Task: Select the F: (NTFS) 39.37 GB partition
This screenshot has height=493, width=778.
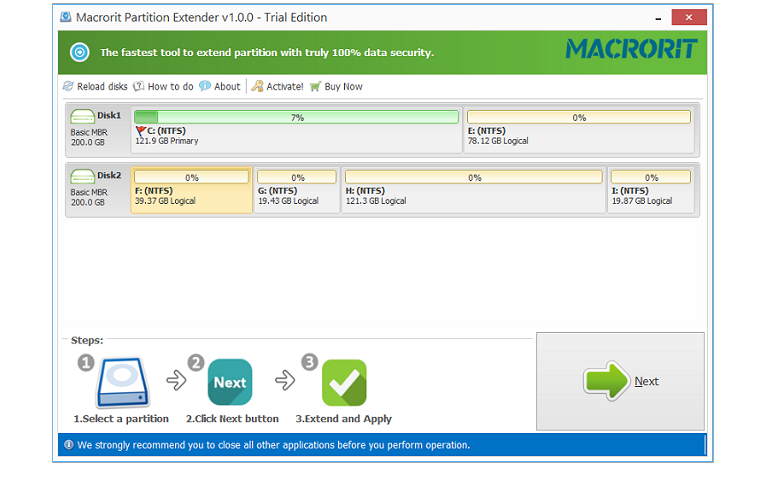Action: tap(192, 190)
